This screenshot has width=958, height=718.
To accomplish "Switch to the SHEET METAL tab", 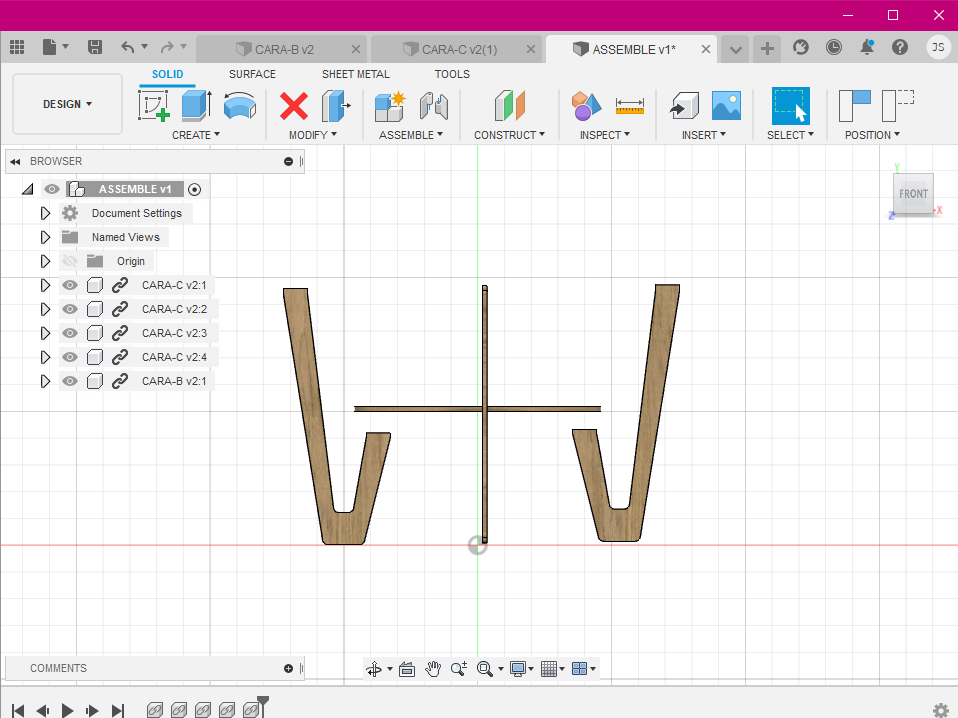I will pos(355,74).
